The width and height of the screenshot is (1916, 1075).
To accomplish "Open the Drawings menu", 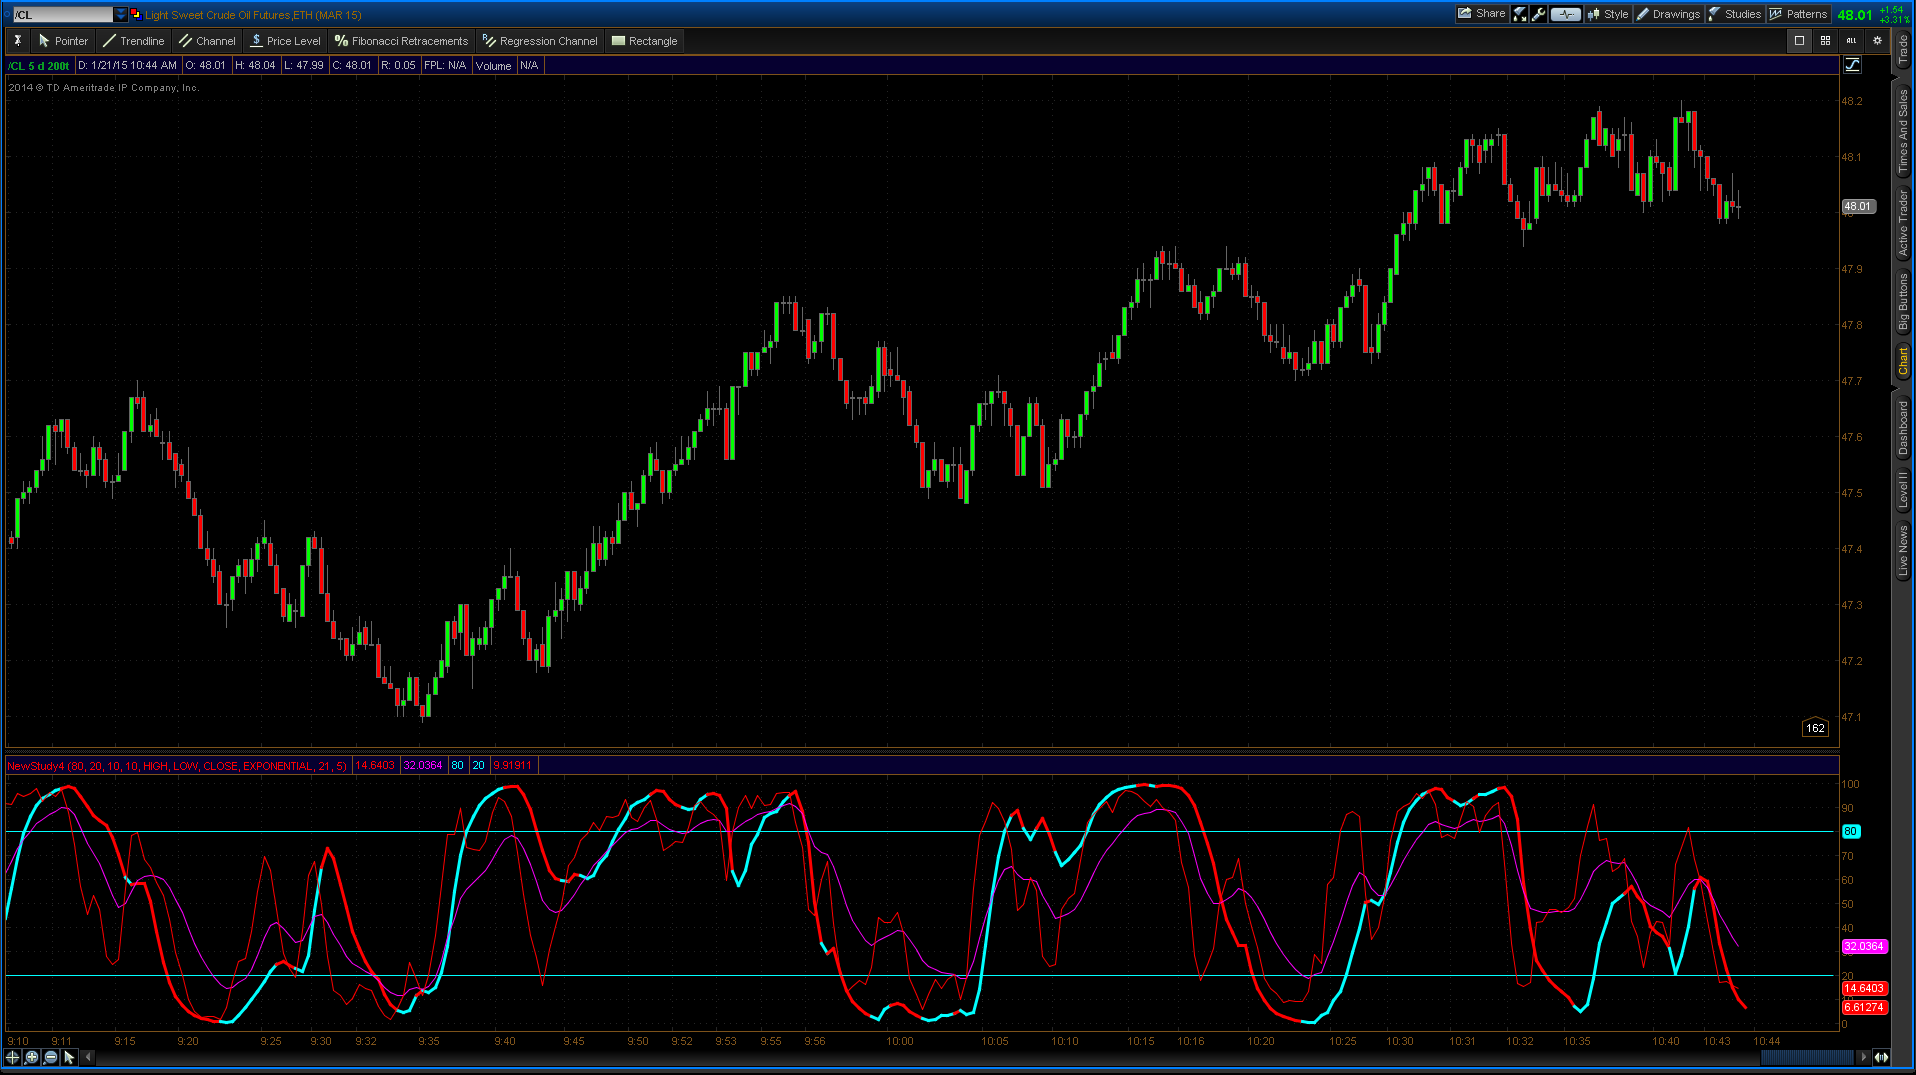I will pos(1668,14).
